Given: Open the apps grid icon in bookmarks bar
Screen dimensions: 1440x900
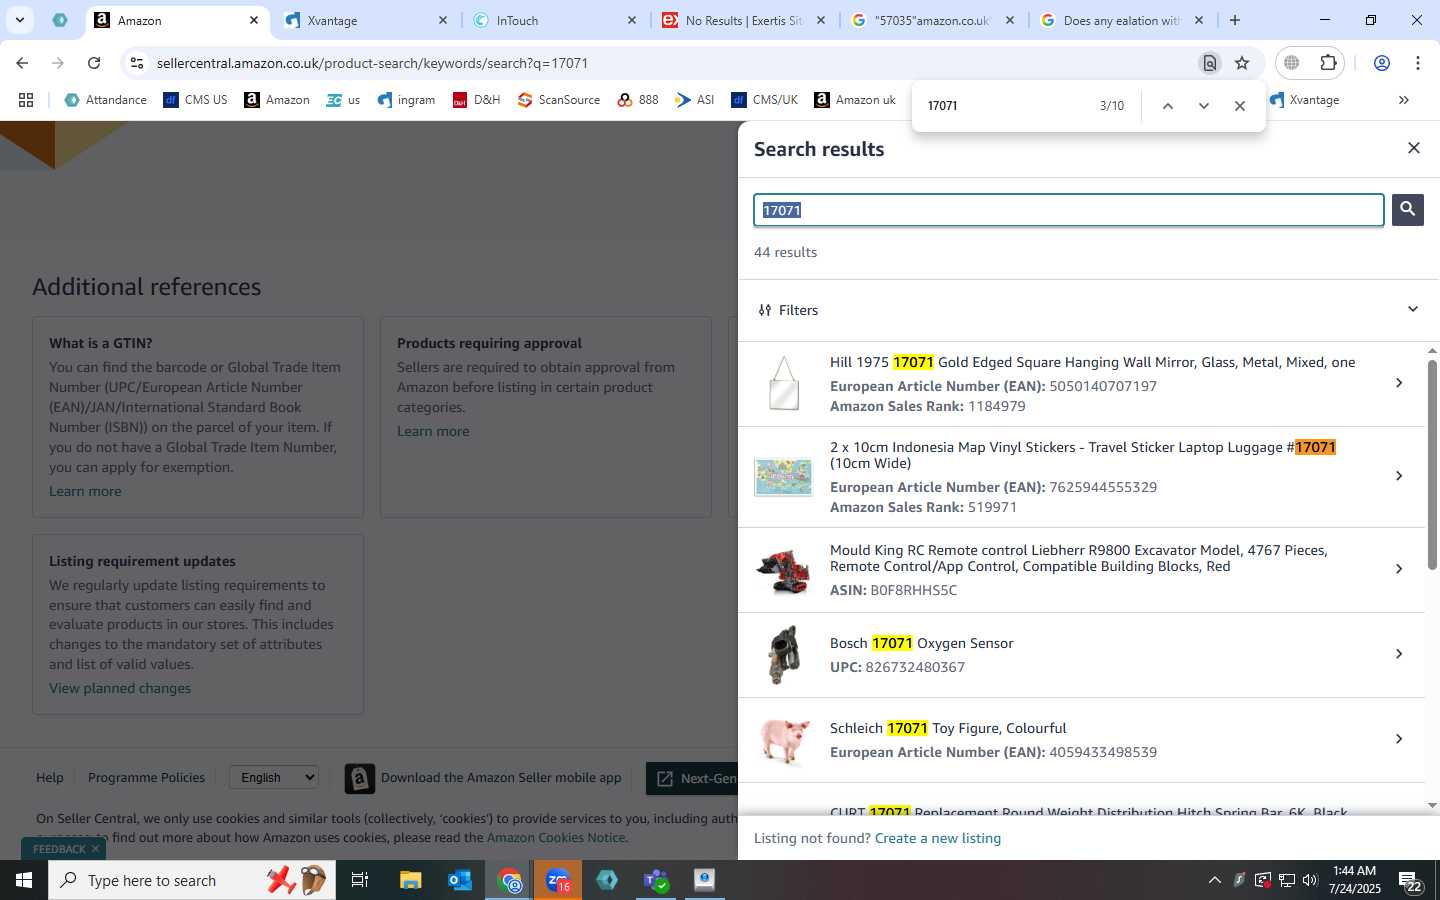Looking at the screenshot, I should pyautogui.click(x=26, y=100).
